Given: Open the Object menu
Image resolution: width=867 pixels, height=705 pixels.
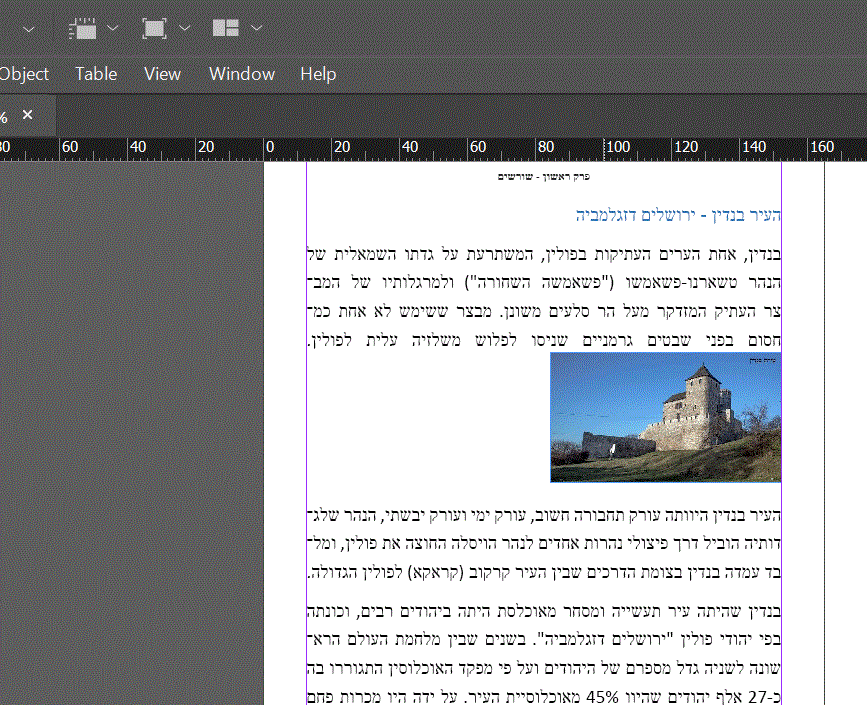Looking at the screenshot, I should point(24,74).
